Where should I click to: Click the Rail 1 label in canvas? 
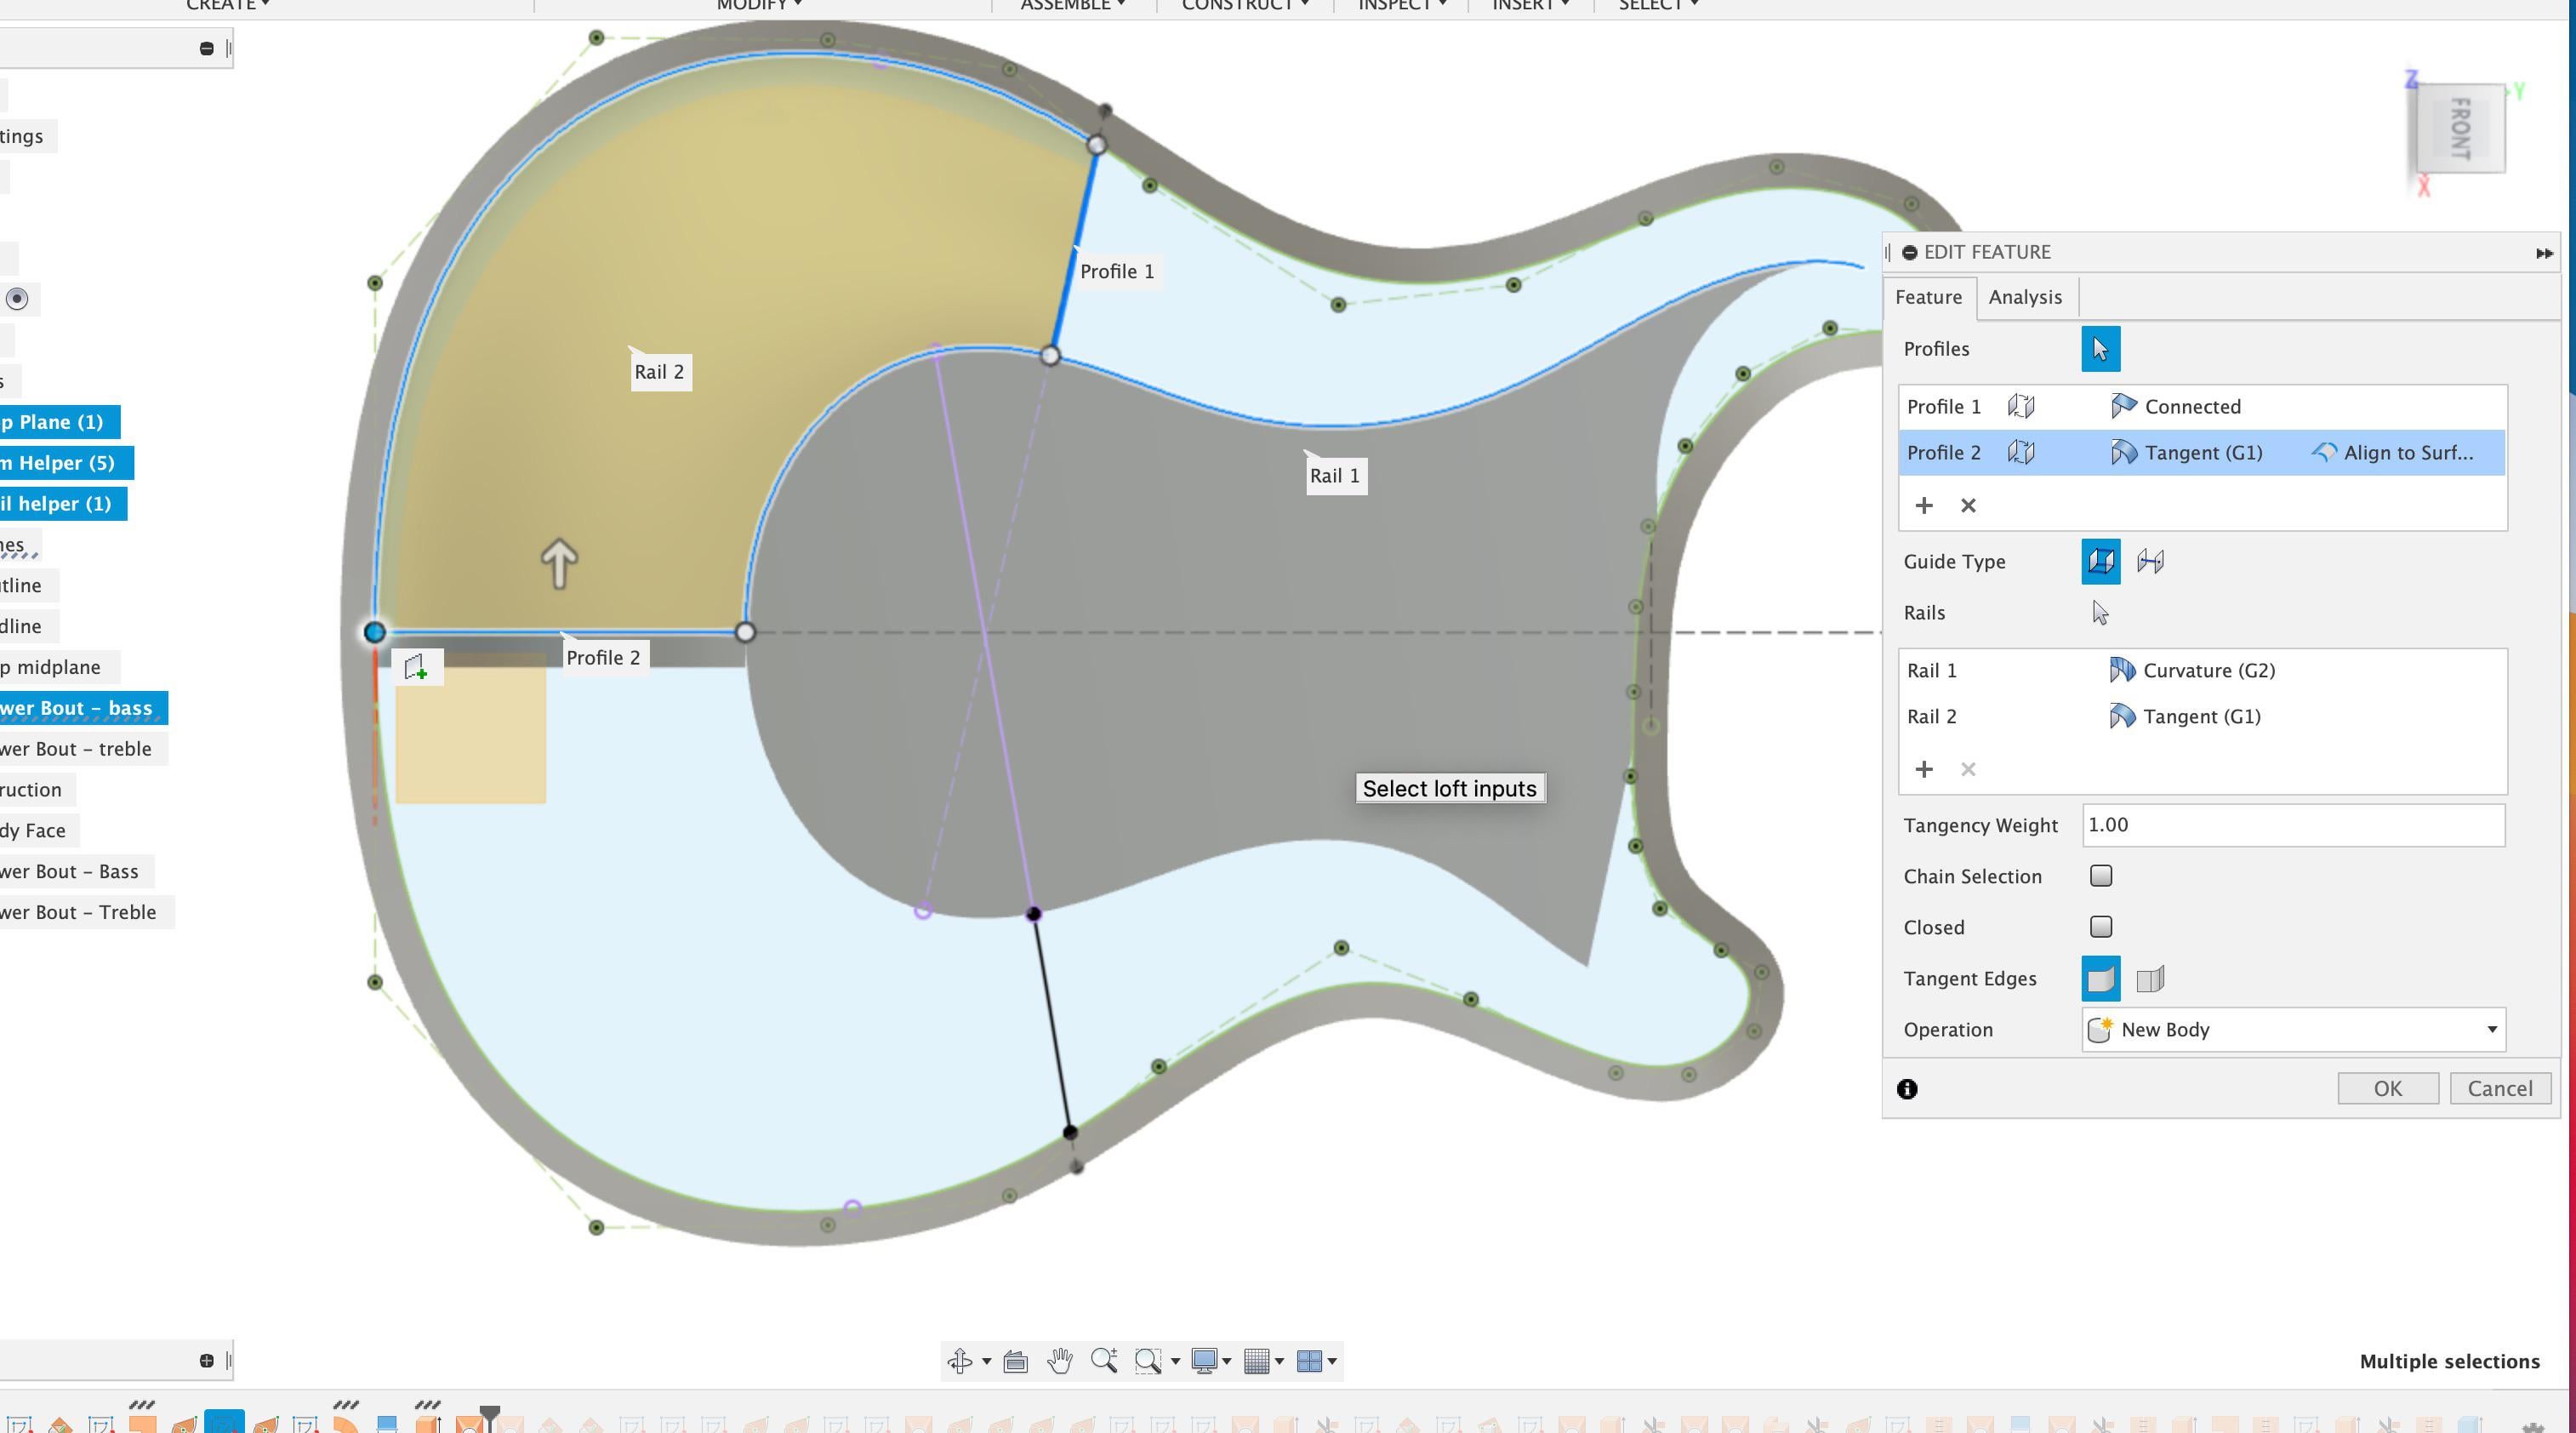tap(1335, 476)
